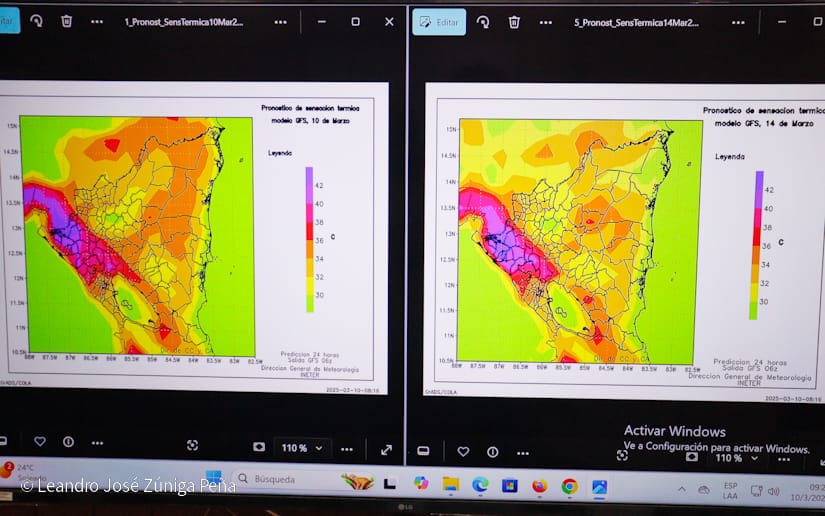825x516 pixels.
Task: Favorite the left image with heart icon
Action: point(40,441)
